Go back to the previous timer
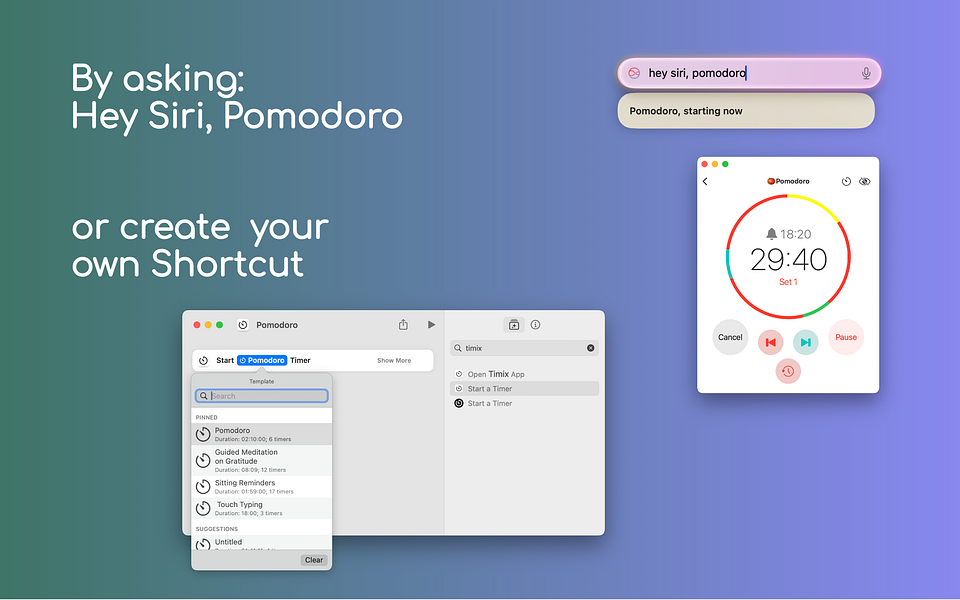This screenshot has height=600, width=960. pos(771,341)
